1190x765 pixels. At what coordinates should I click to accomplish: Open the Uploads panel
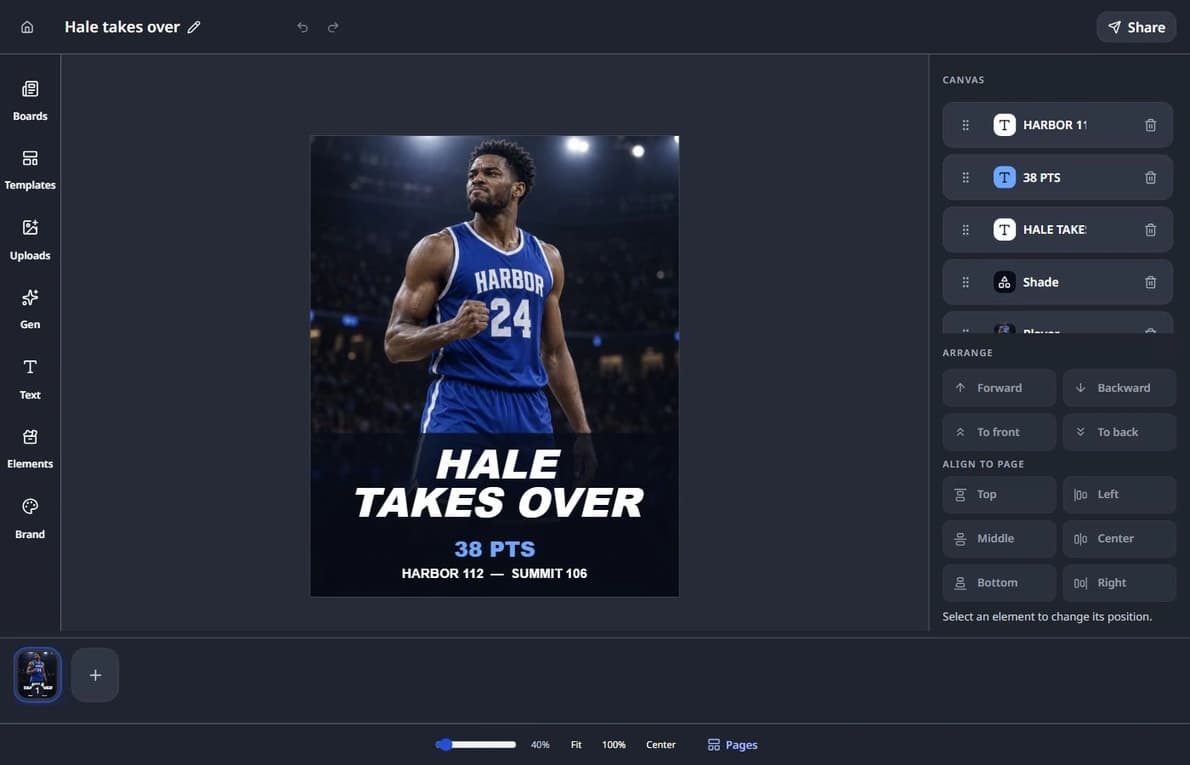(x=30, y=240)
